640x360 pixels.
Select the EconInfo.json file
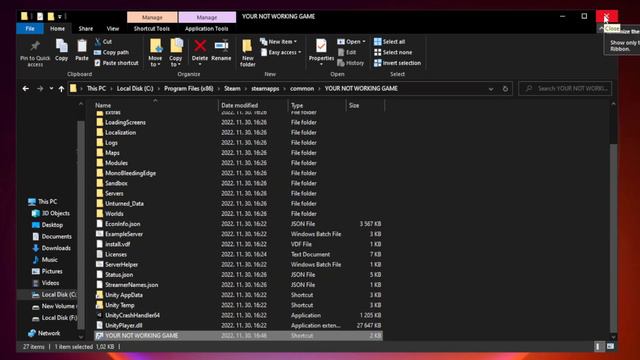pos(122,224)
